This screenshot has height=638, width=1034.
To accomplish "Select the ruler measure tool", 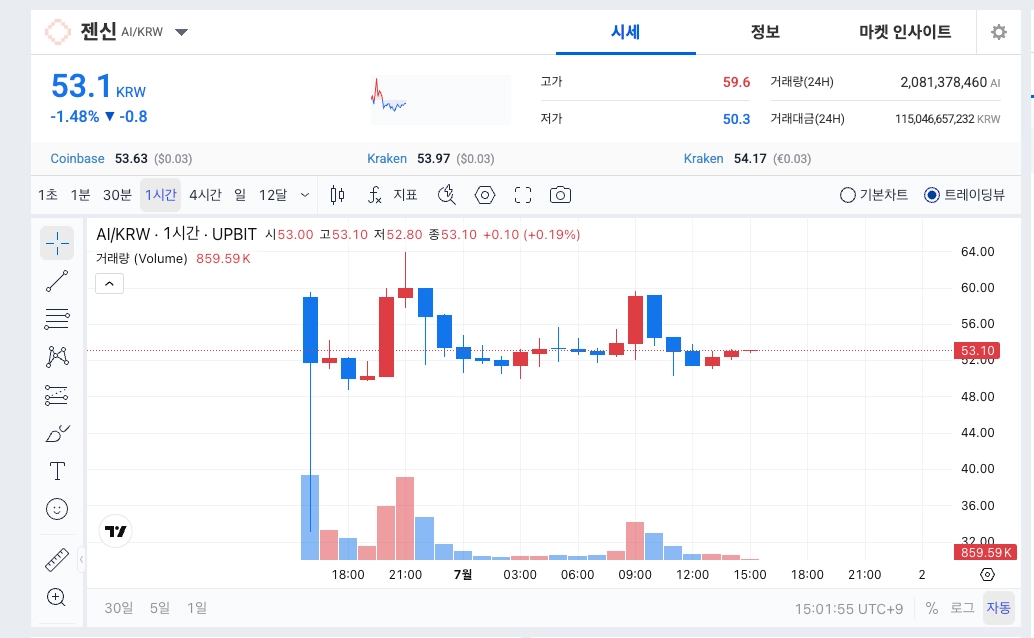I will 57,559.
